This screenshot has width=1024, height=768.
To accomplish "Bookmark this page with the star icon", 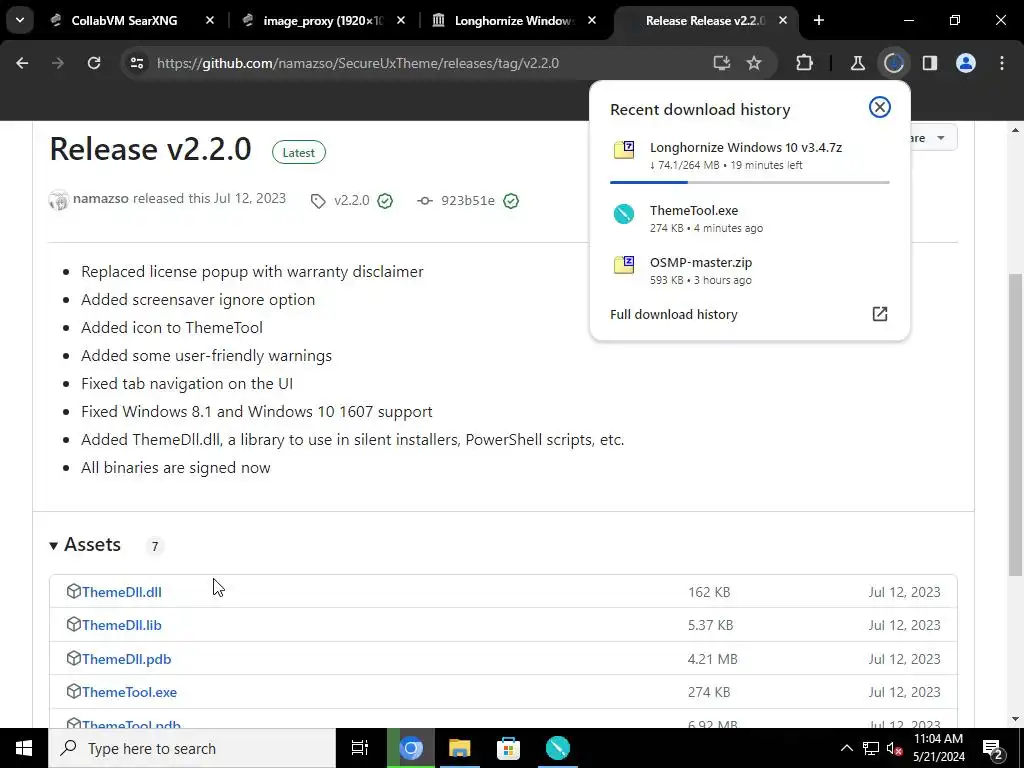I will [x=754, y=63].
